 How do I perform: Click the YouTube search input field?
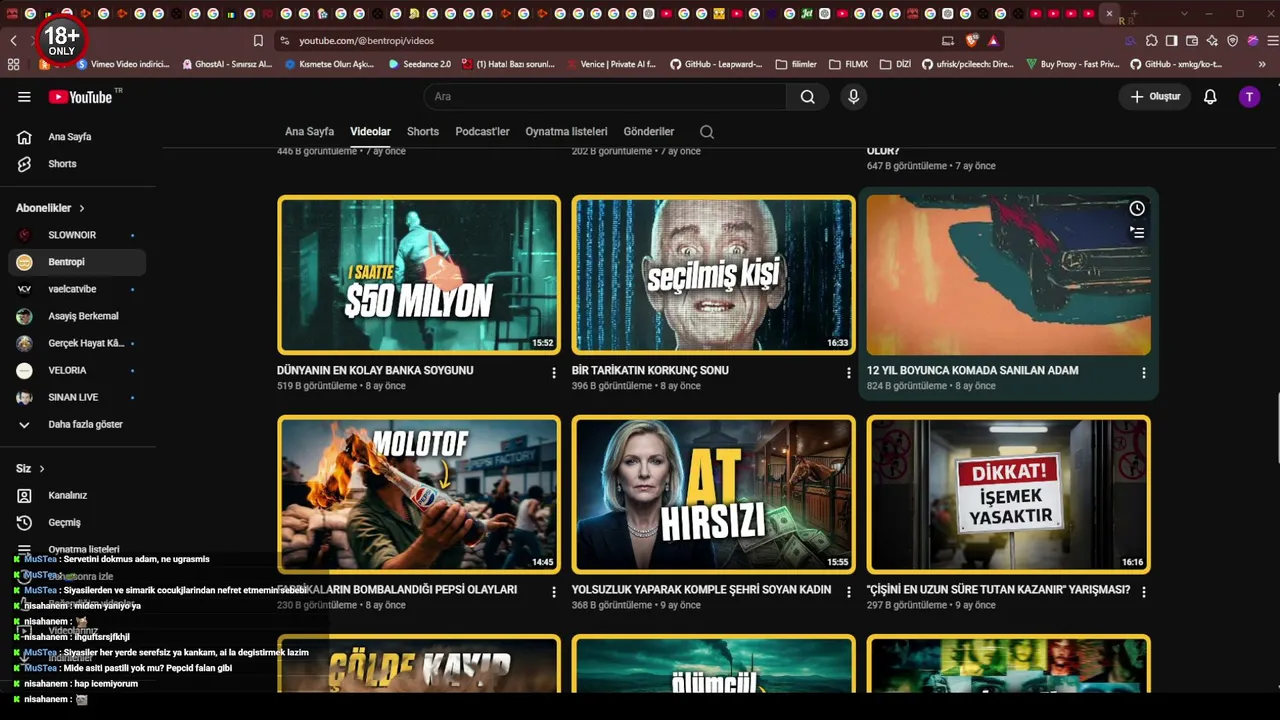click(605, 97)
